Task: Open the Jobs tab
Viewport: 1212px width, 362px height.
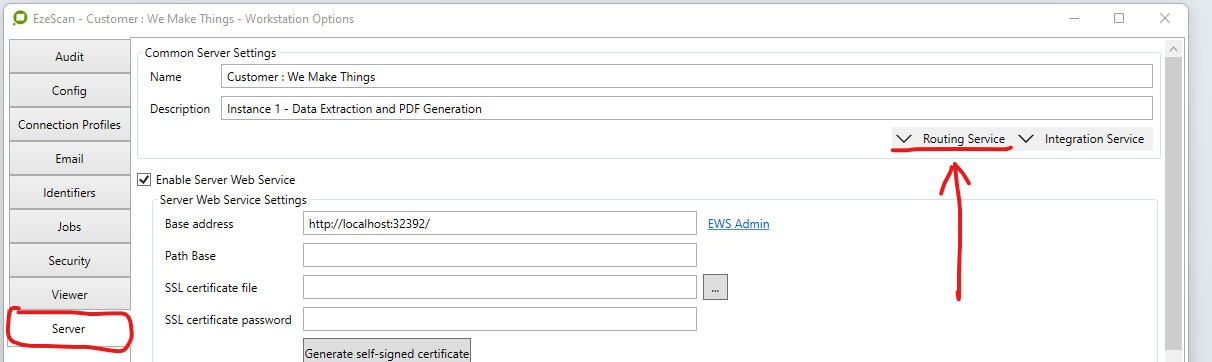Action: pos(69,227)
